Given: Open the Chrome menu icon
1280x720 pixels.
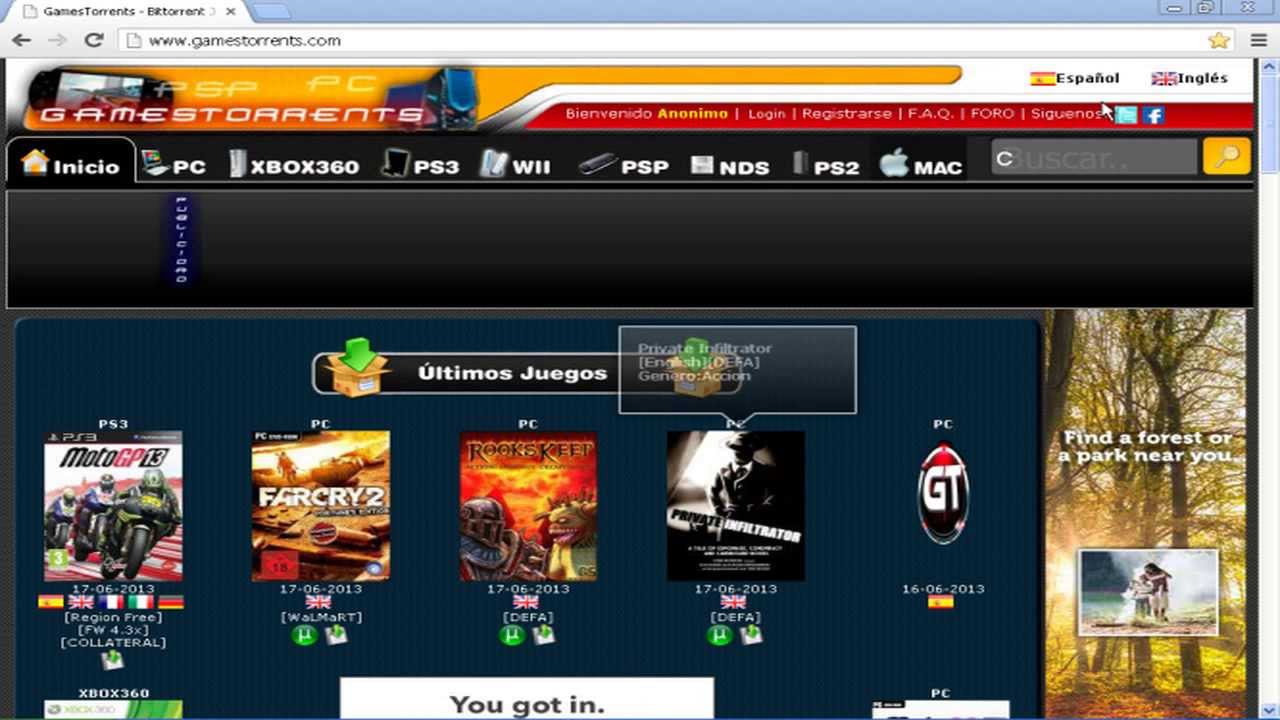Looking at the screenshot, I should coord(1259,40).
